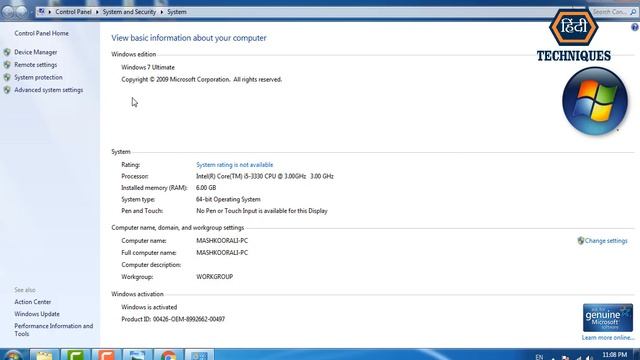The image size is (640, 360).
Task: Open Control Panel Home
Action: coord(41,33)
